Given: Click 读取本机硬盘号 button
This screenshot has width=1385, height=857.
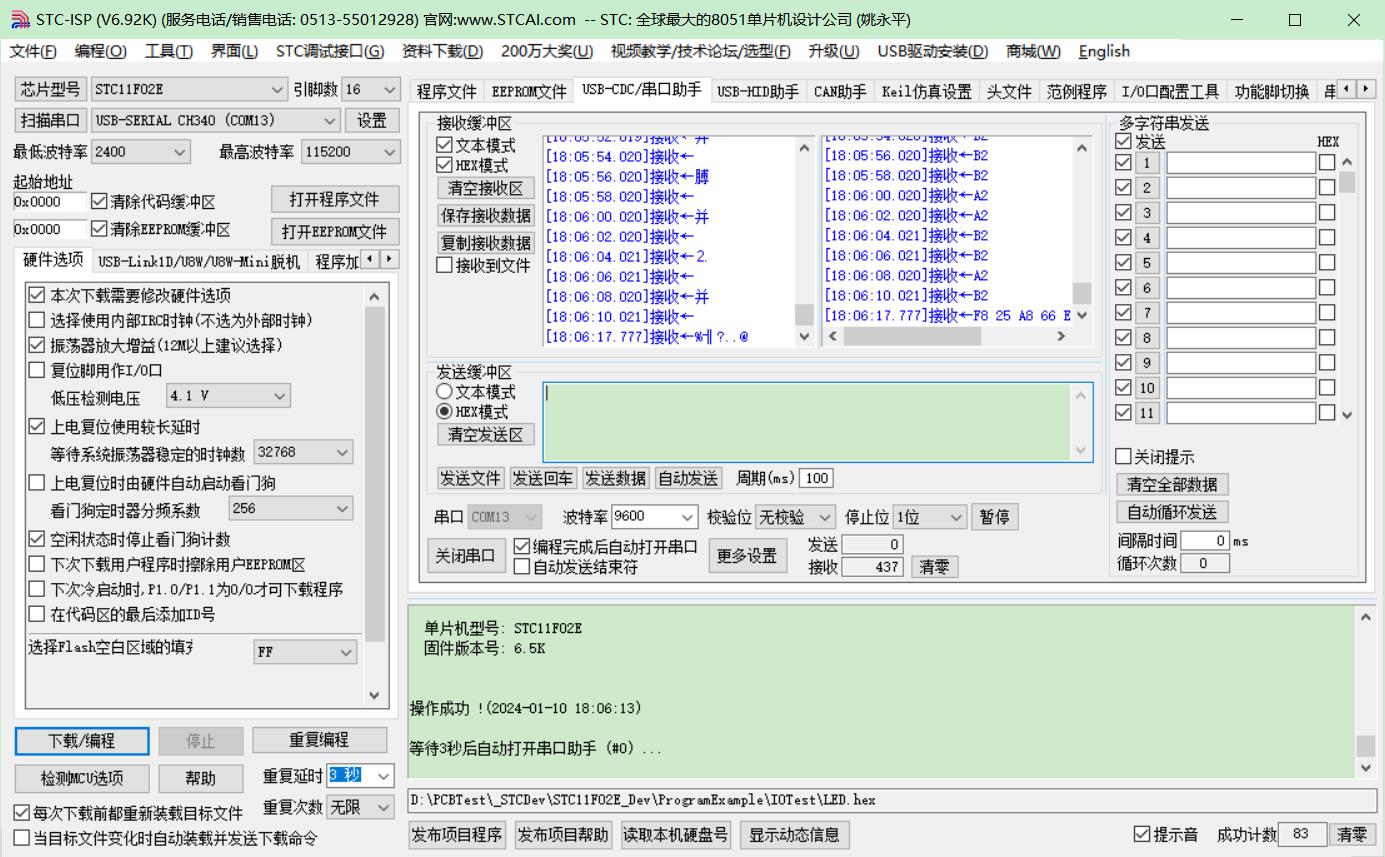Looking at the screenshot, I should (x=676, y=835).
